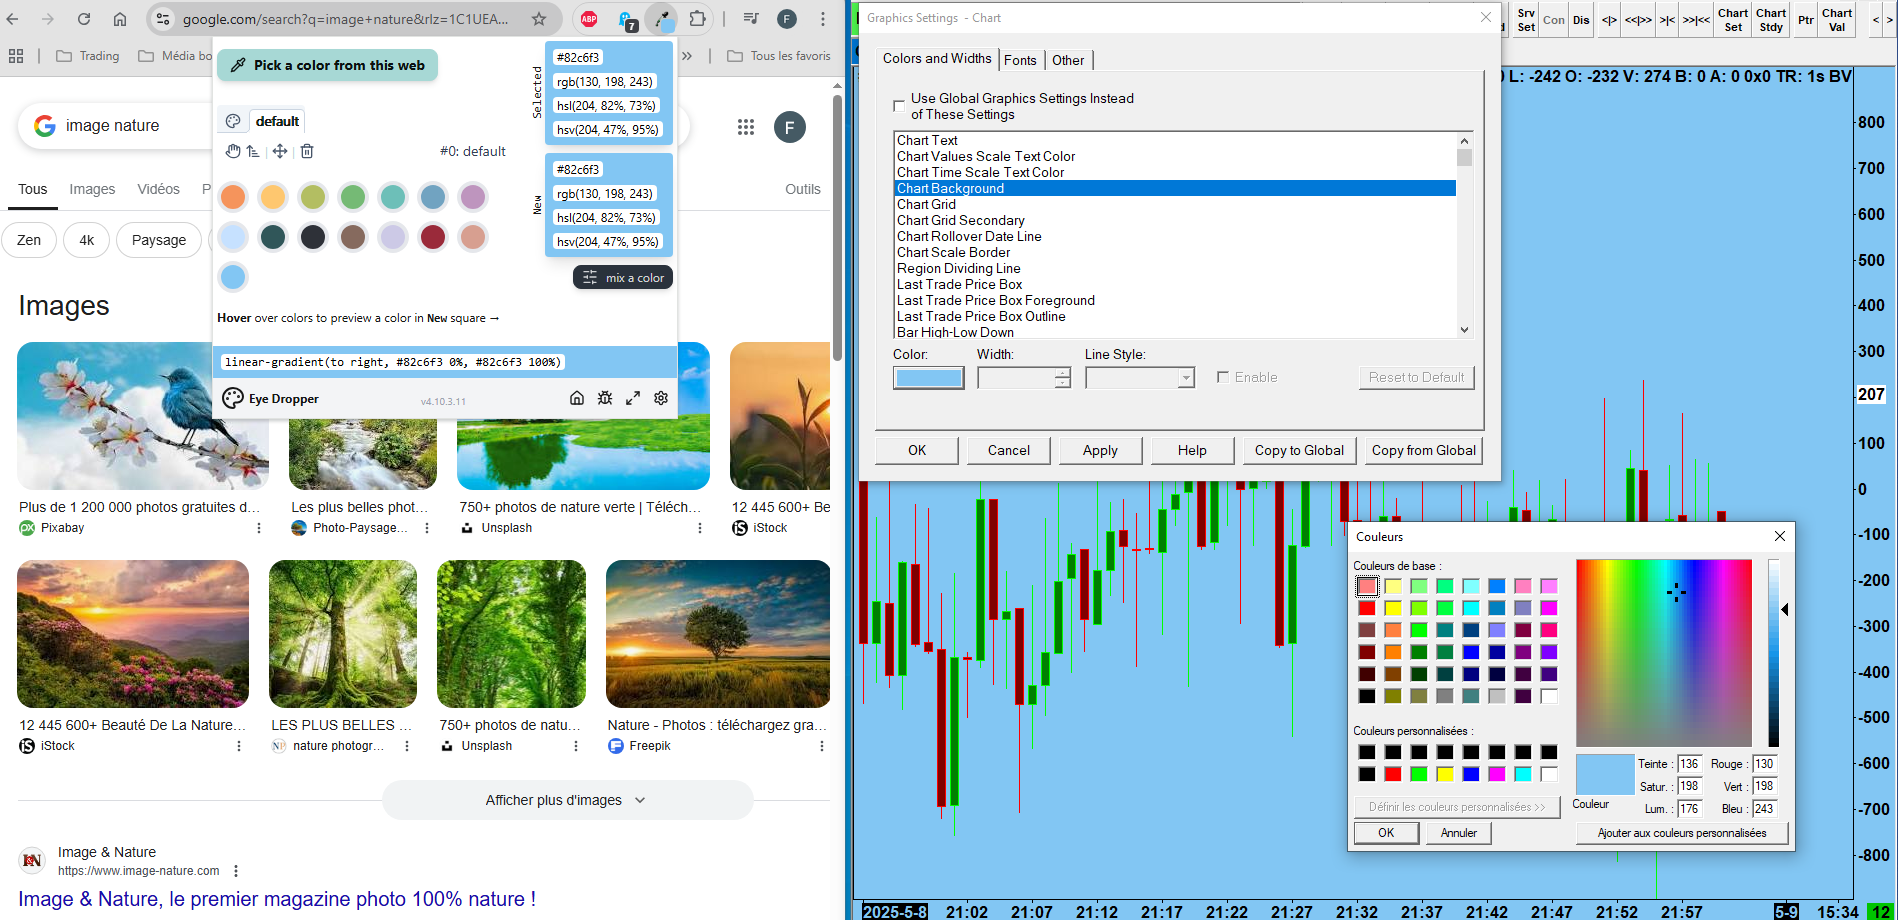The height and width of the screenshot is (920, 1898).
Task: Click the mix a color button
Action: tap(623, 277)
